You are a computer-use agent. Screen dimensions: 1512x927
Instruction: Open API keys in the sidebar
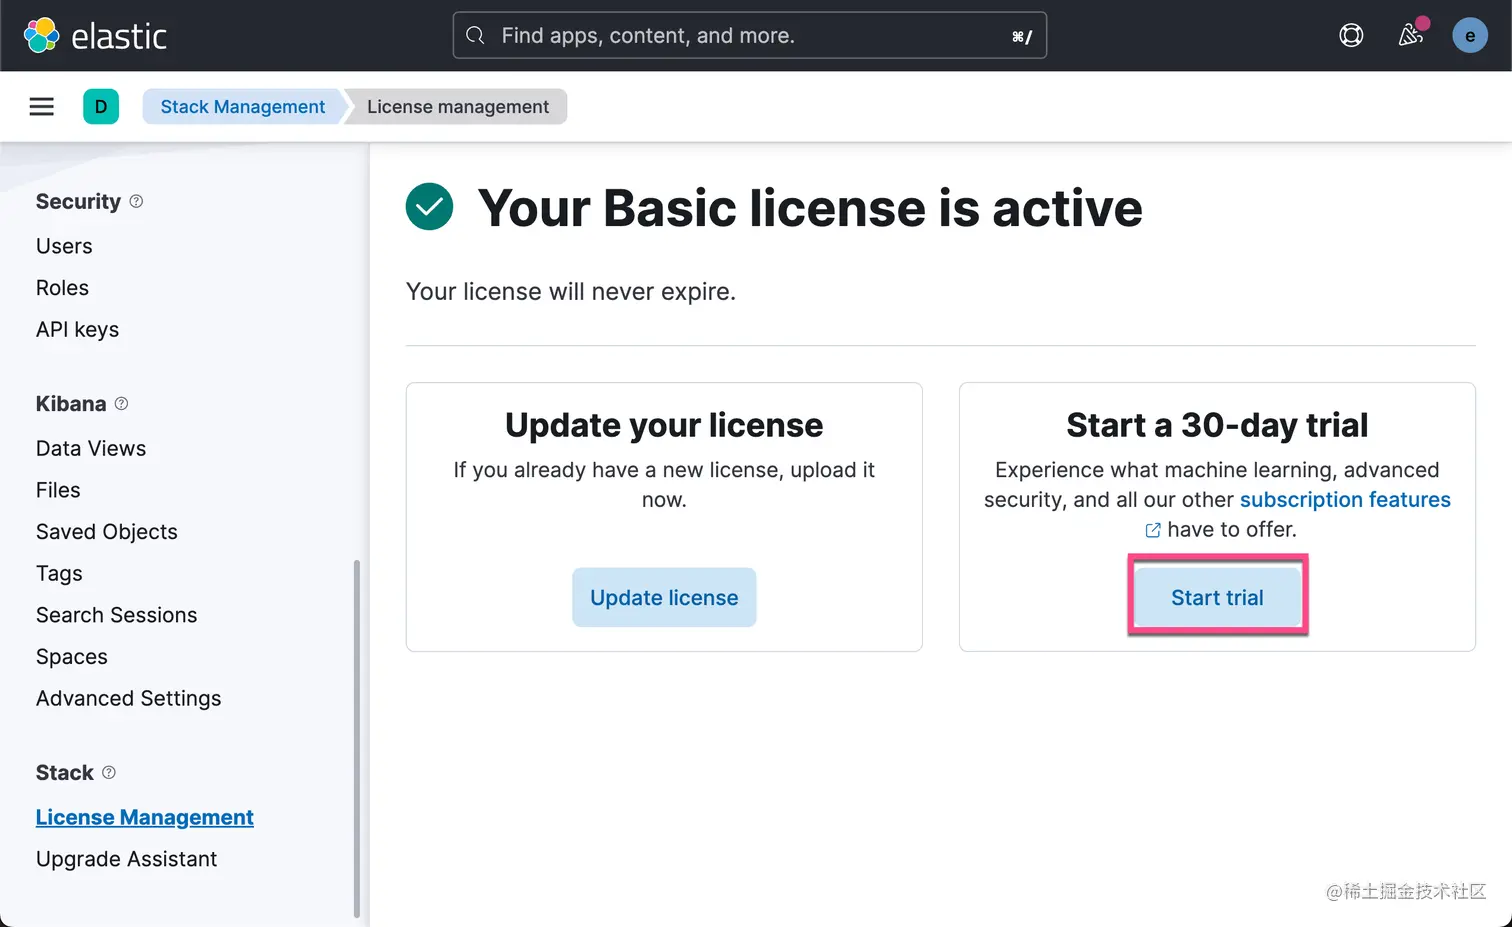pos(77,330)
